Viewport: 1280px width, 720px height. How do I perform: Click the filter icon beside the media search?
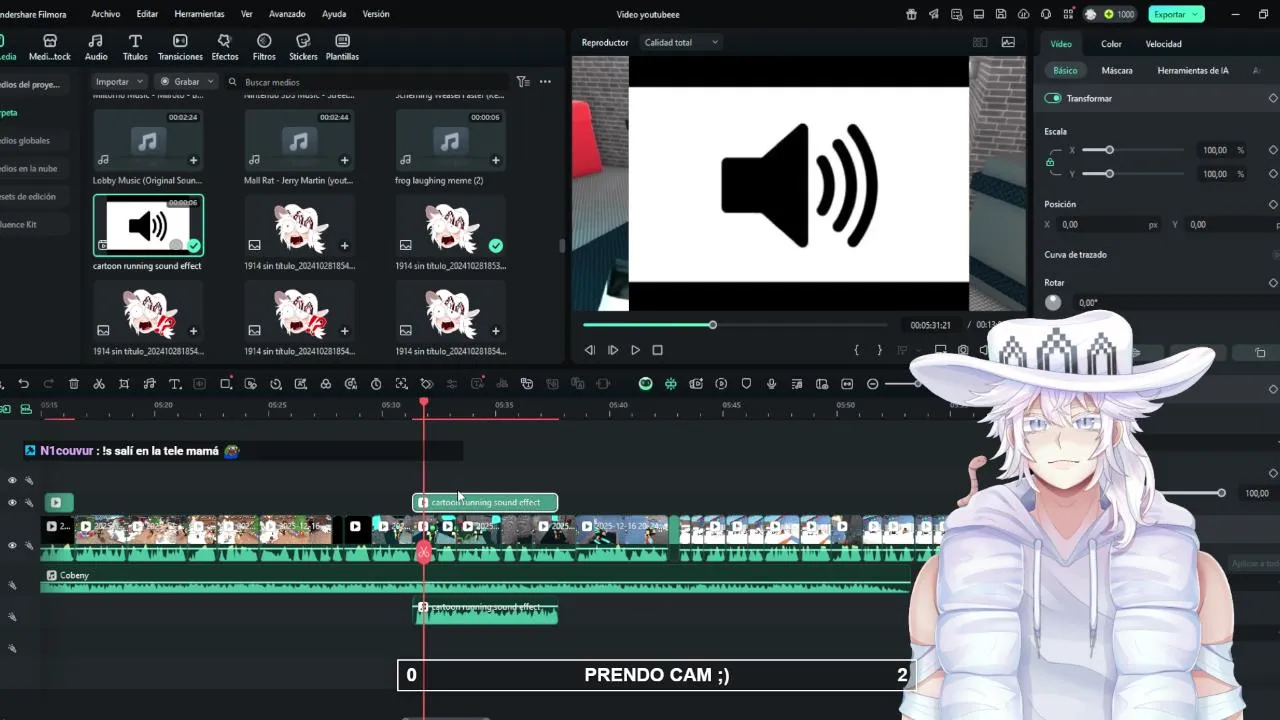coord(522,82)
